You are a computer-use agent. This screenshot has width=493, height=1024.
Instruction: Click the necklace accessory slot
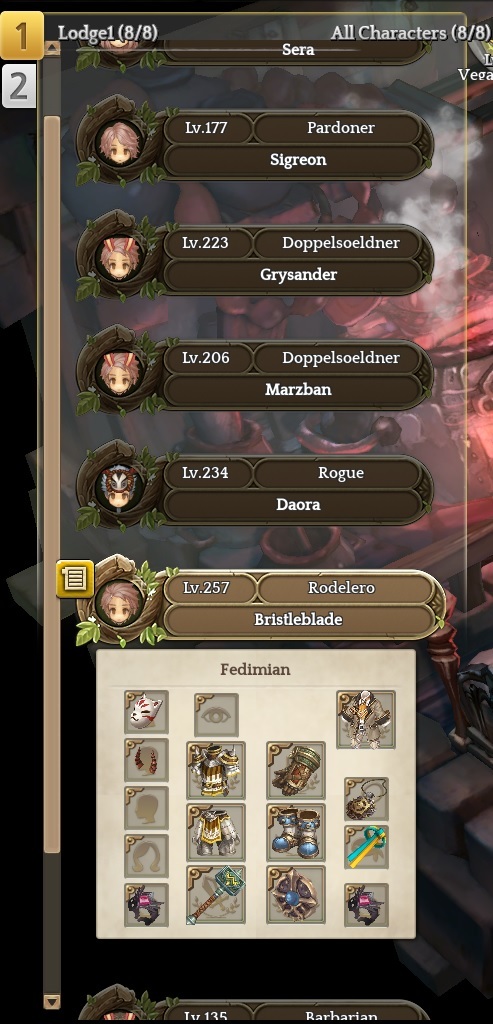(366, 799)
